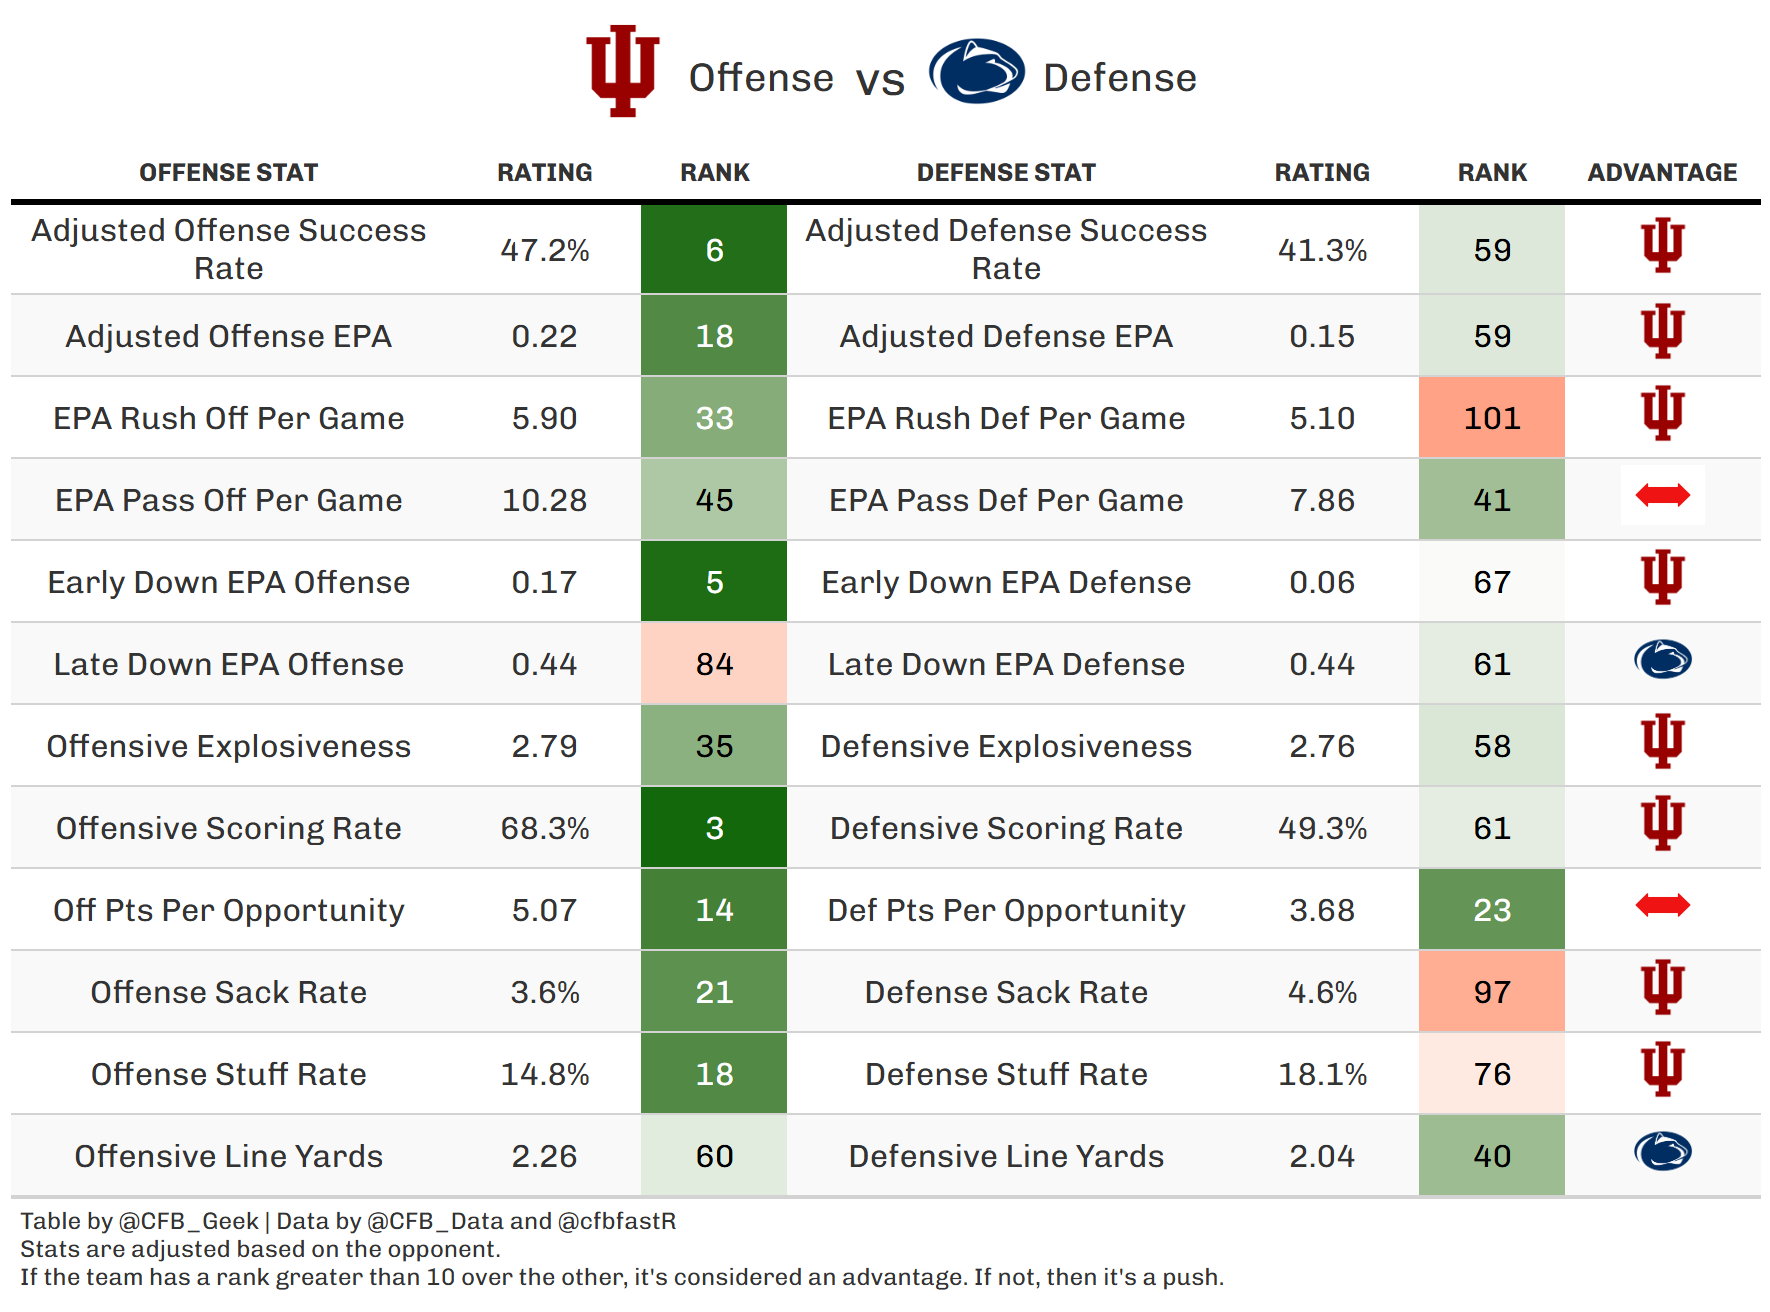1770x1312 pixels.
Task: Click push arrow in Pts Per Opportunity row
Action: click(x=1662, y=906)
